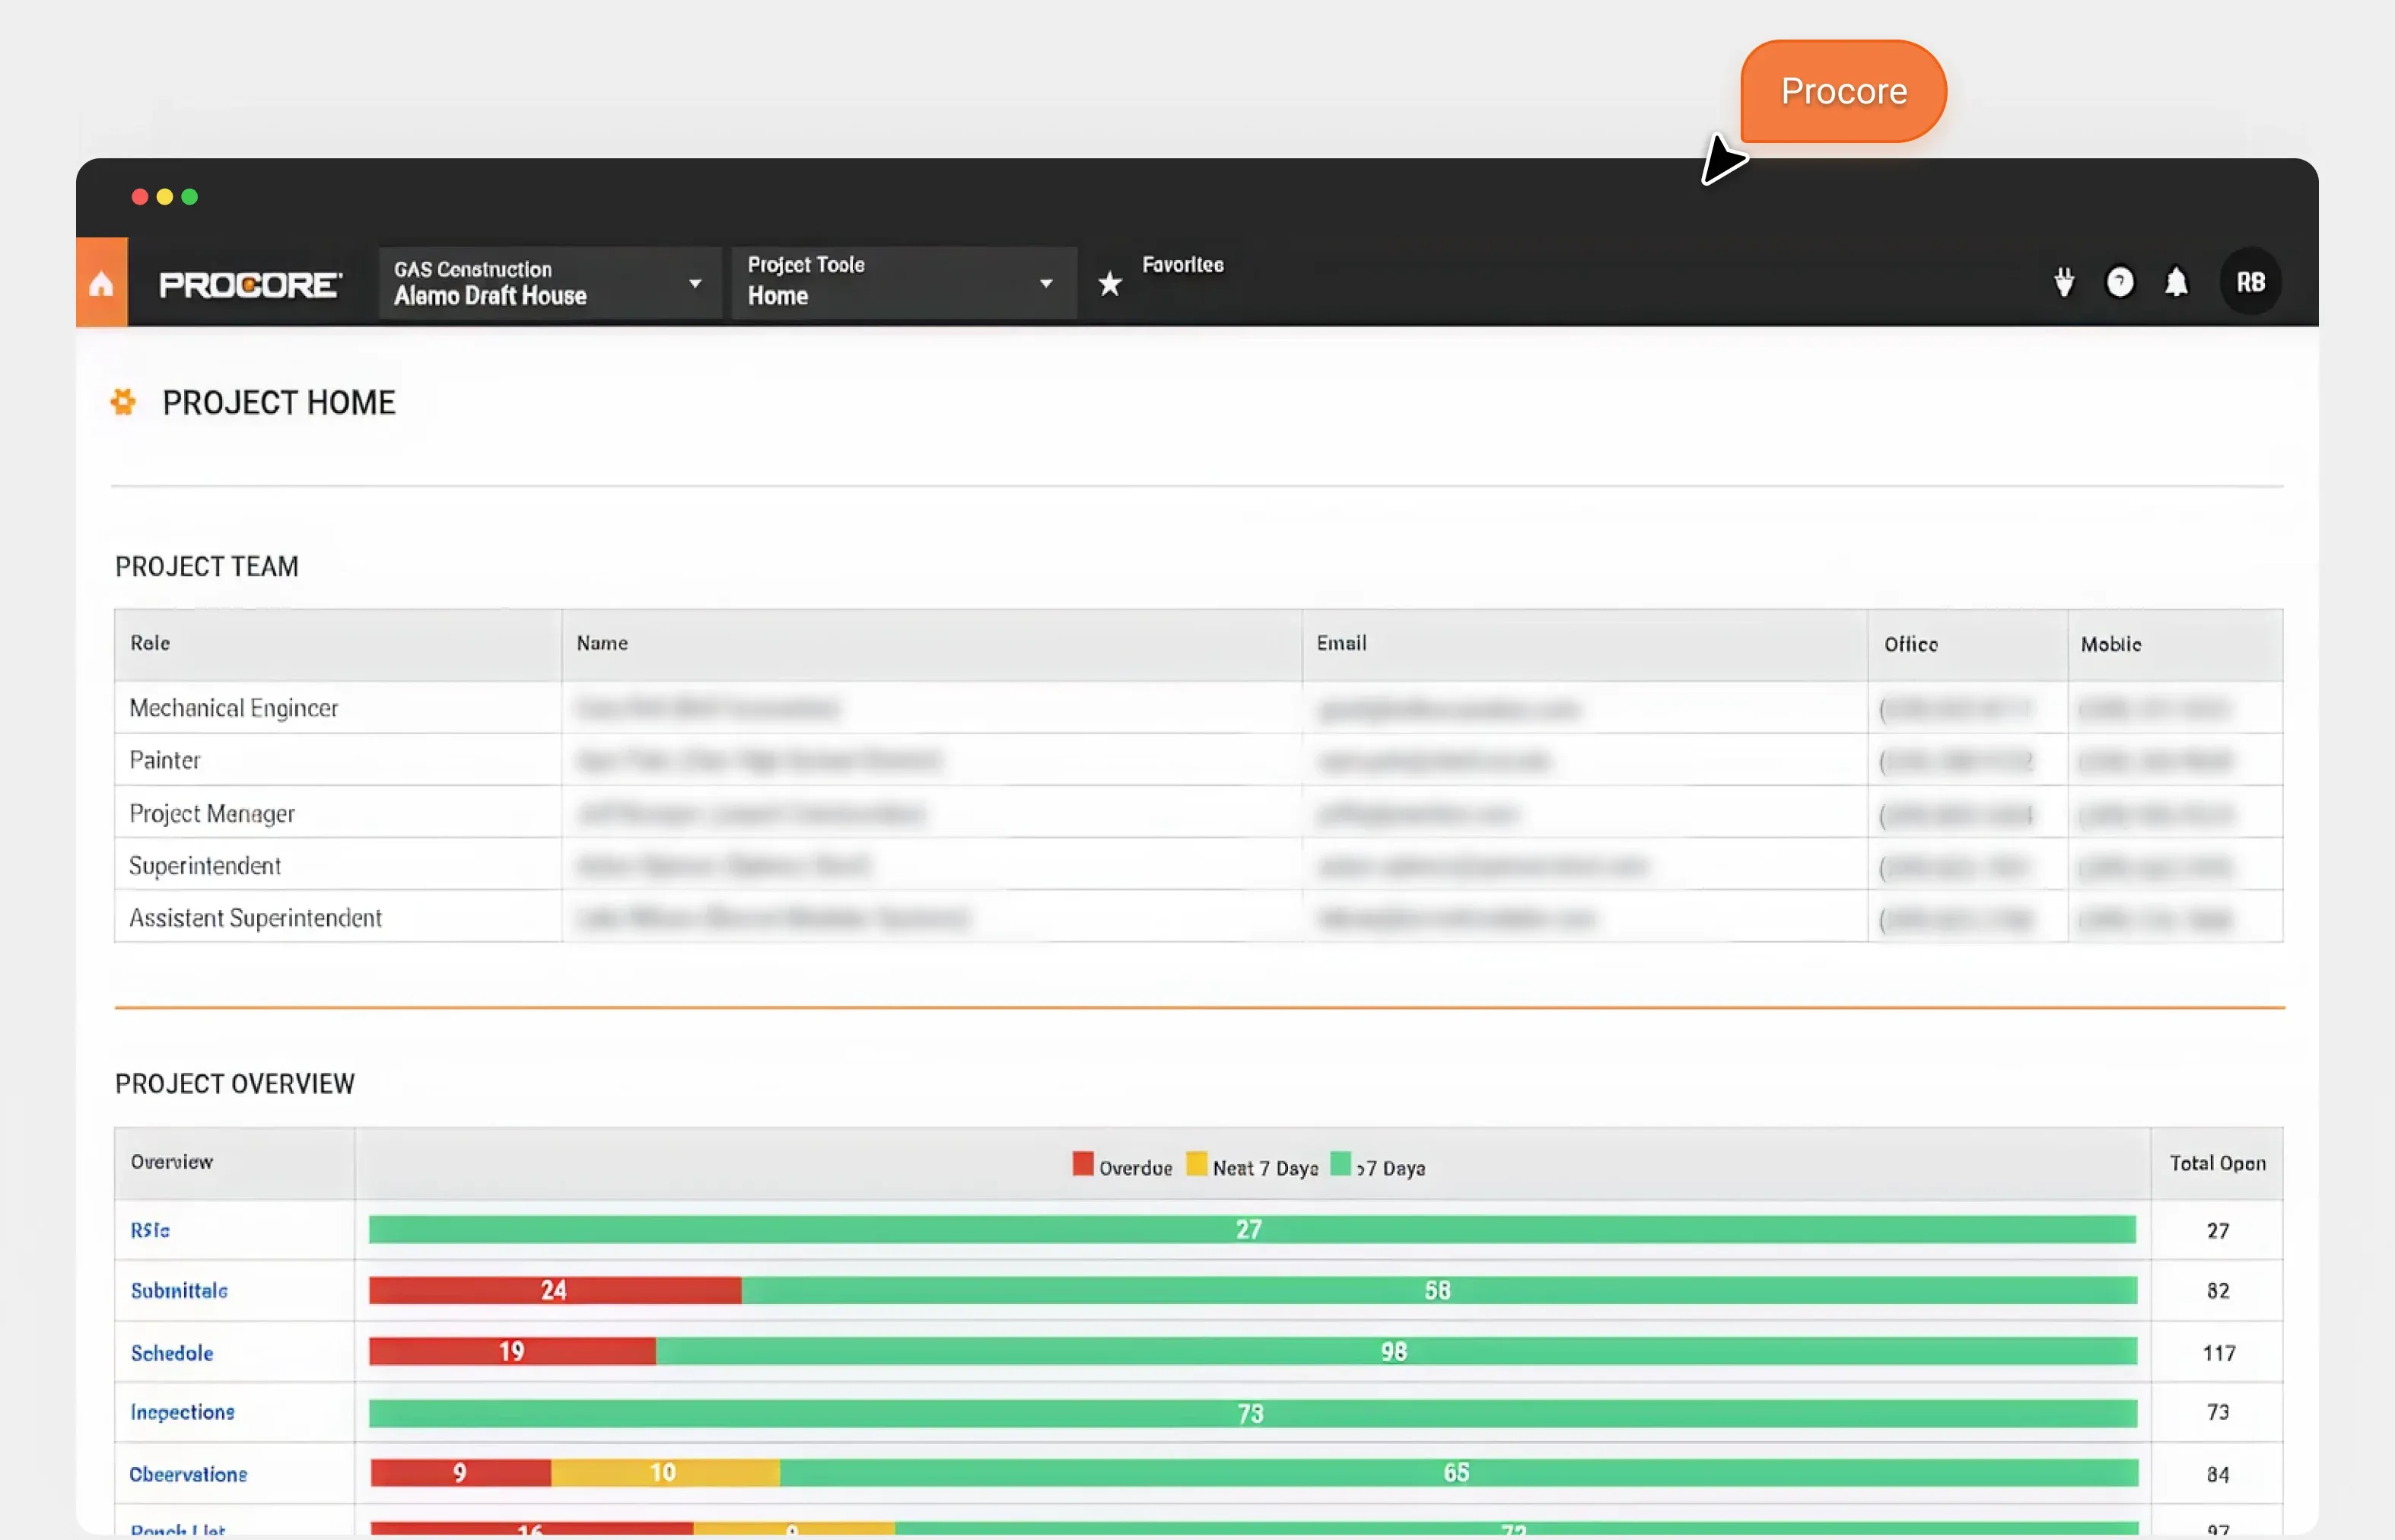This screenshot has height=1540, width=2395.
Task: Click the Procore logo
Action: (x=250, y=285)
